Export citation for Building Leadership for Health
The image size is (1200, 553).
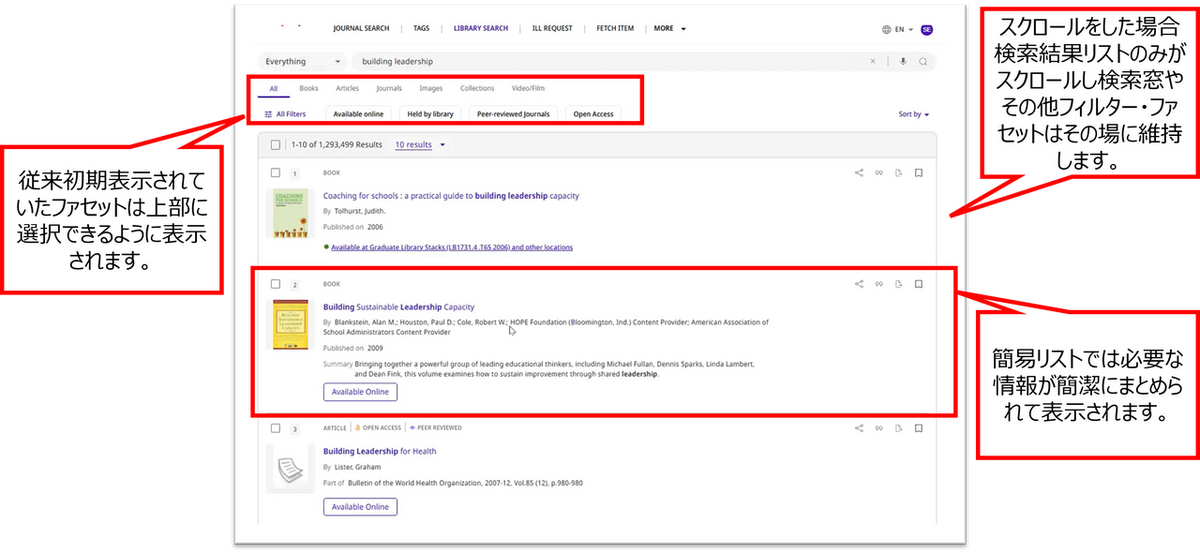tap(899, 428)
